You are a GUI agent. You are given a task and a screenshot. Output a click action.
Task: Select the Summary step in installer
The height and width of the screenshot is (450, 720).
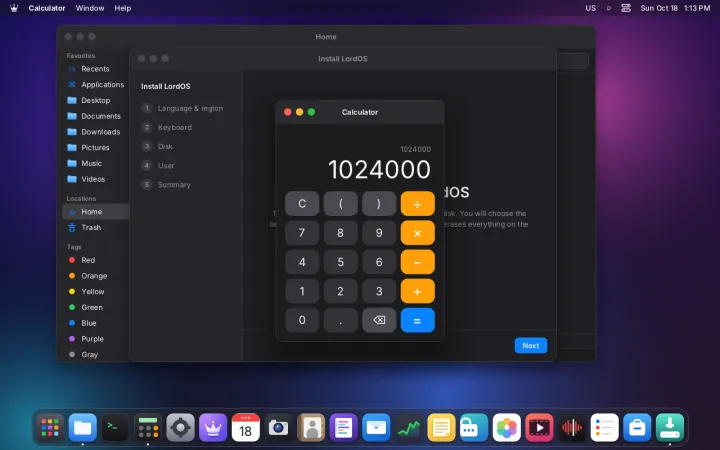[x=166, y=185]
